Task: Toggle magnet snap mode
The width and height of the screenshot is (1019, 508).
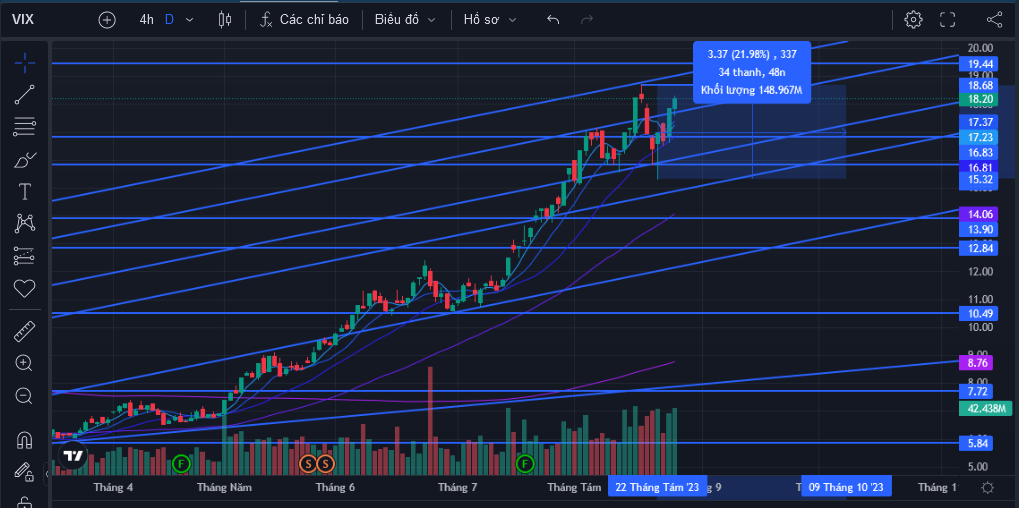Action: tap(25, 440)
